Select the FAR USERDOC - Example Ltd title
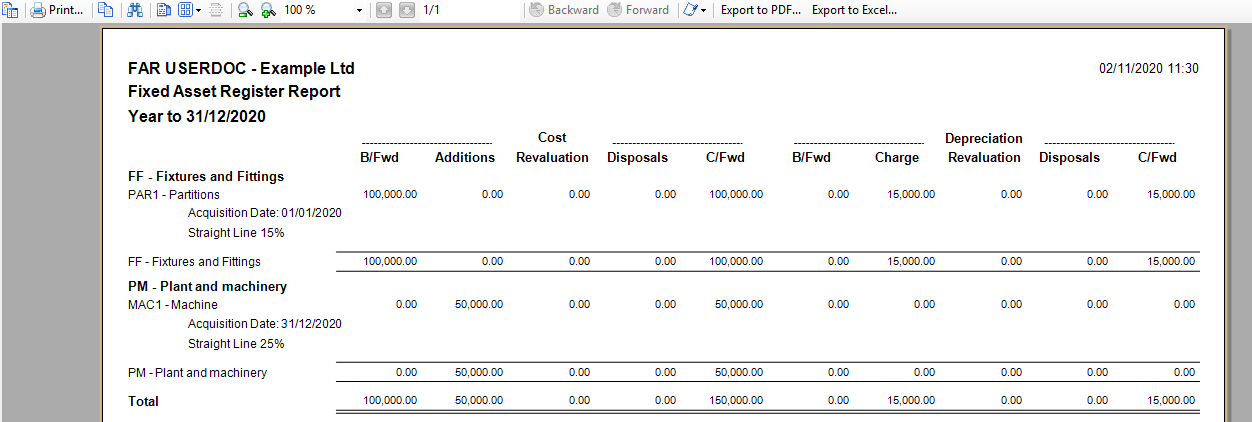The height and width of the screenshot is (422, 1252). point(241,69)
